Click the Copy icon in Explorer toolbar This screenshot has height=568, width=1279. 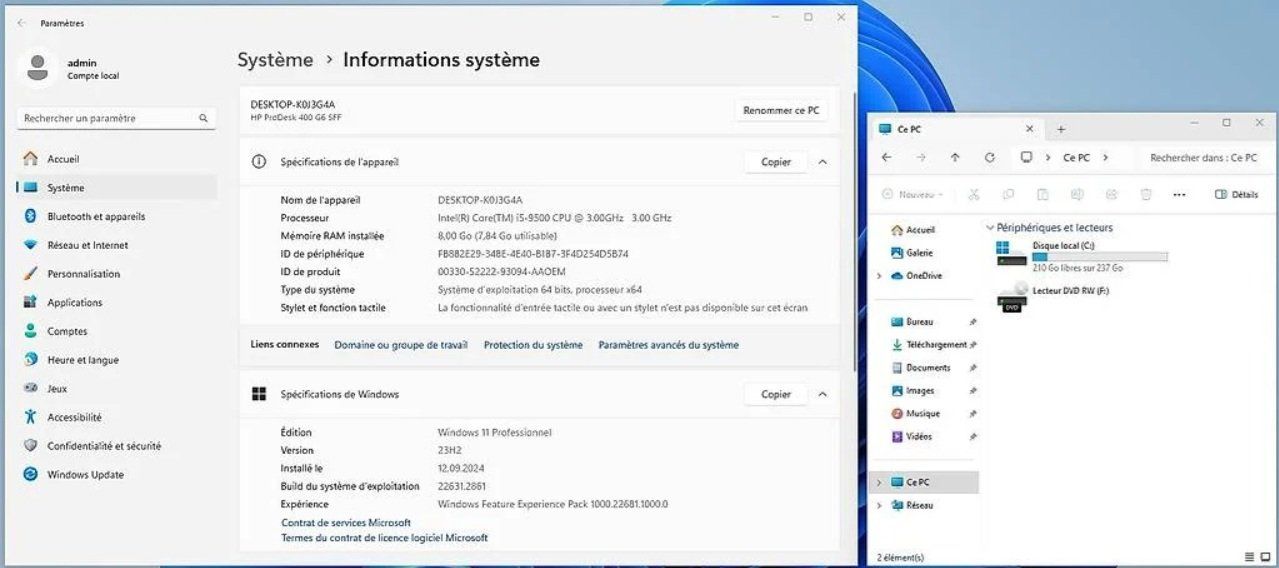(x=1009, y=195)
